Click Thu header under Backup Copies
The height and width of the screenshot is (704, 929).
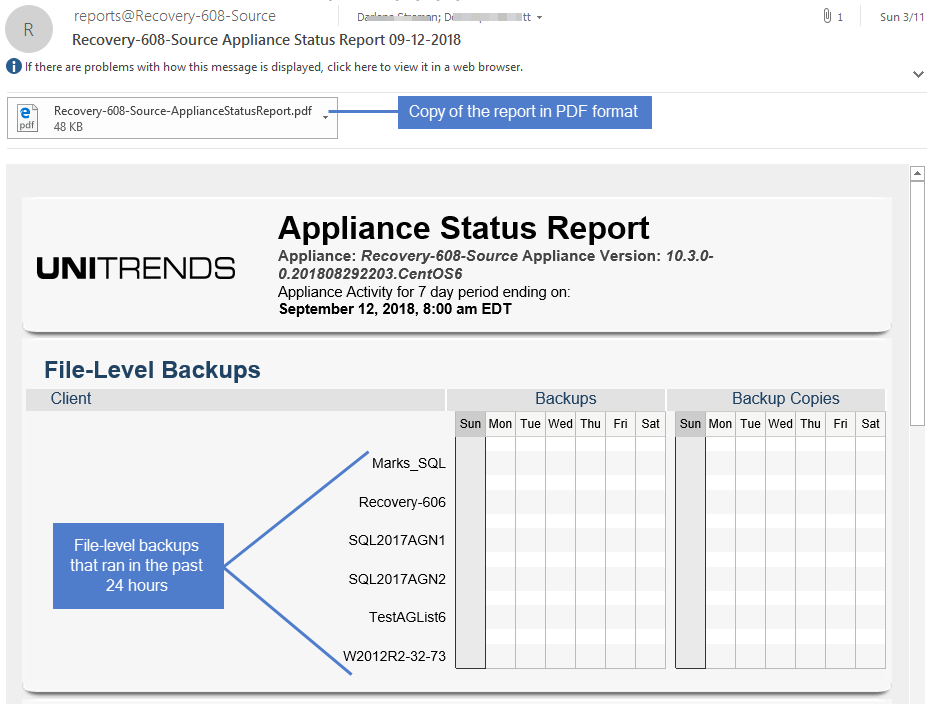810,424
